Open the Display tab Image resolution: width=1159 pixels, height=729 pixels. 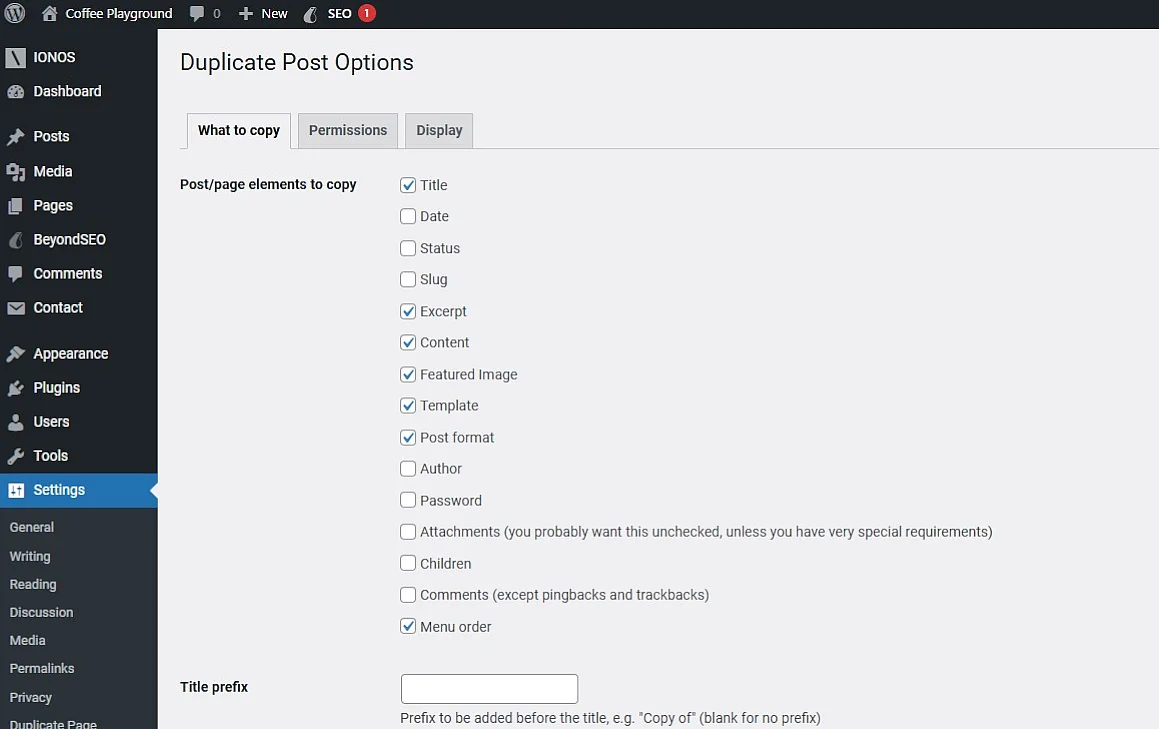click(439, 131)
